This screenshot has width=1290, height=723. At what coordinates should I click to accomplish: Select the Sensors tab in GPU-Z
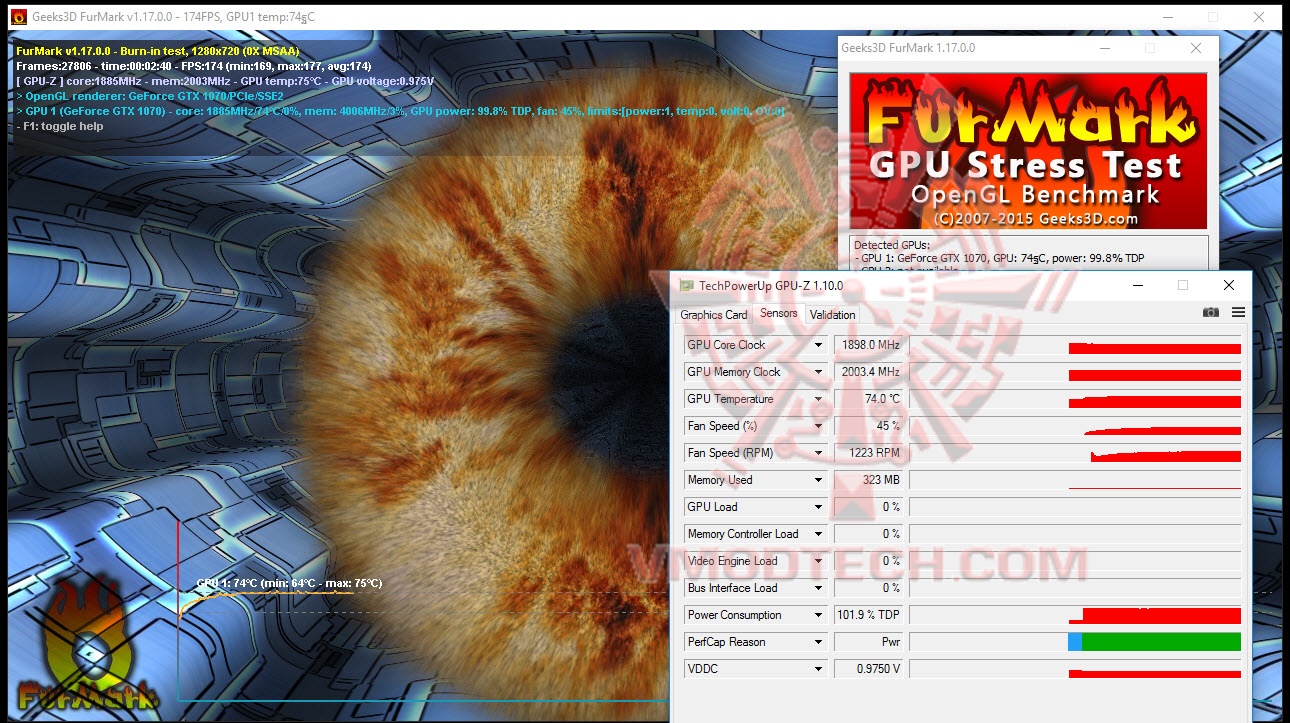tap(779, 313)
